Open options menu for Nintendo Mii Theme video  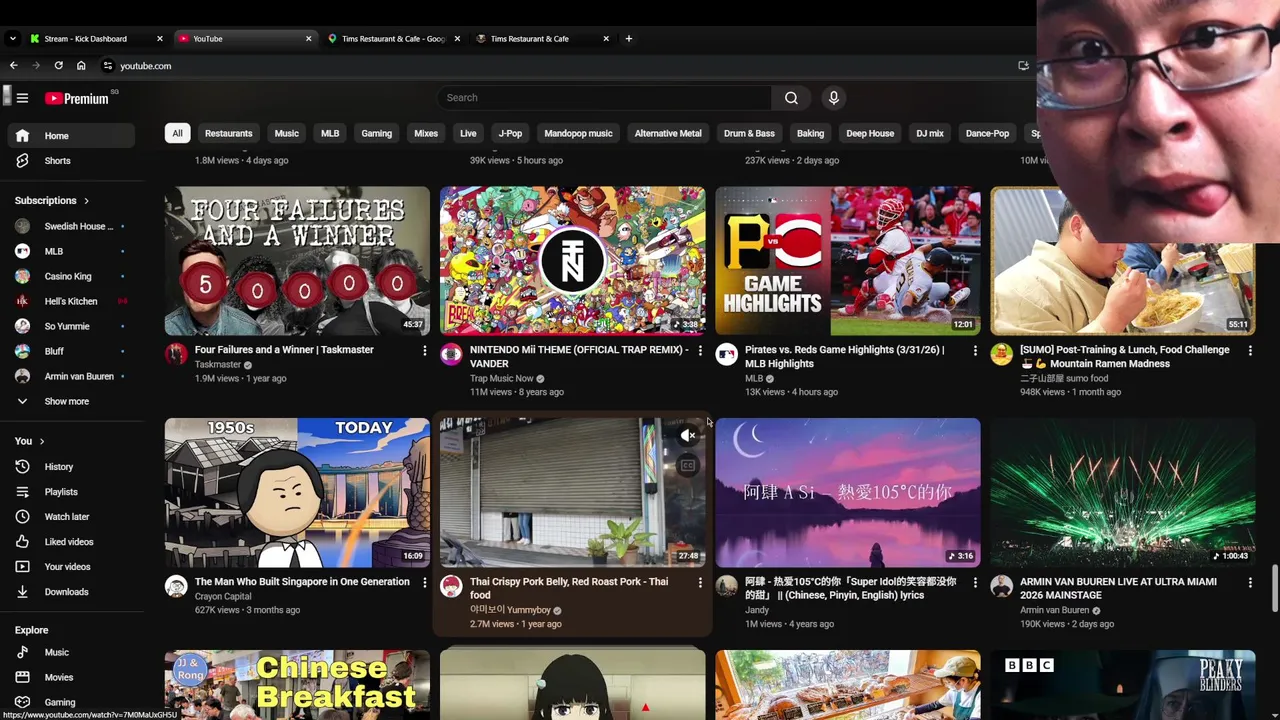click(x=699, y=351)
